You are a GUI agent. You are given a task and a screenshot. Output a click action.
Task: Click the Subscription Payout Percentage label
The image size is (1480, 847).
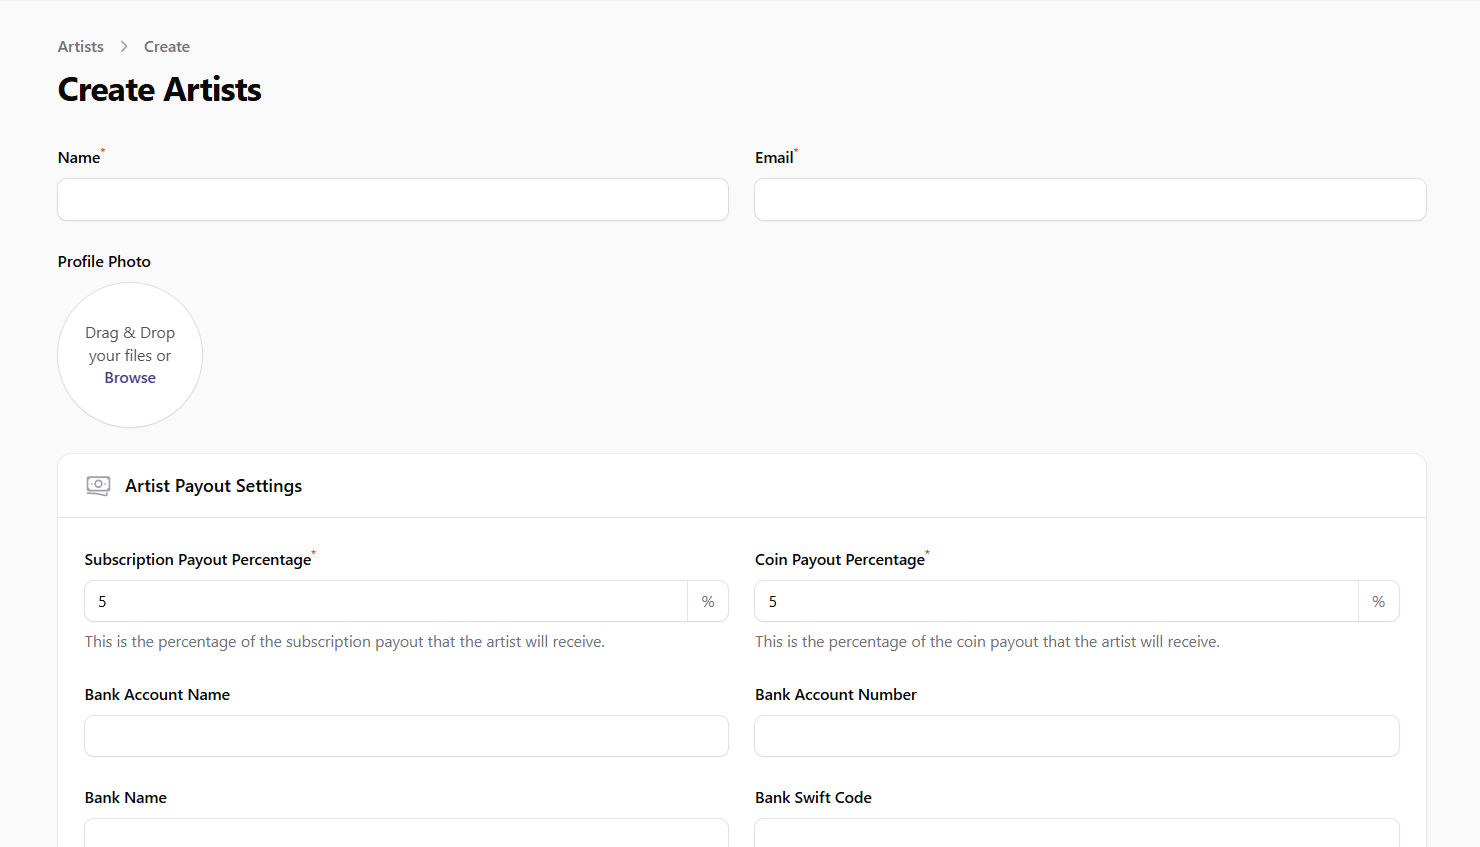197,560
